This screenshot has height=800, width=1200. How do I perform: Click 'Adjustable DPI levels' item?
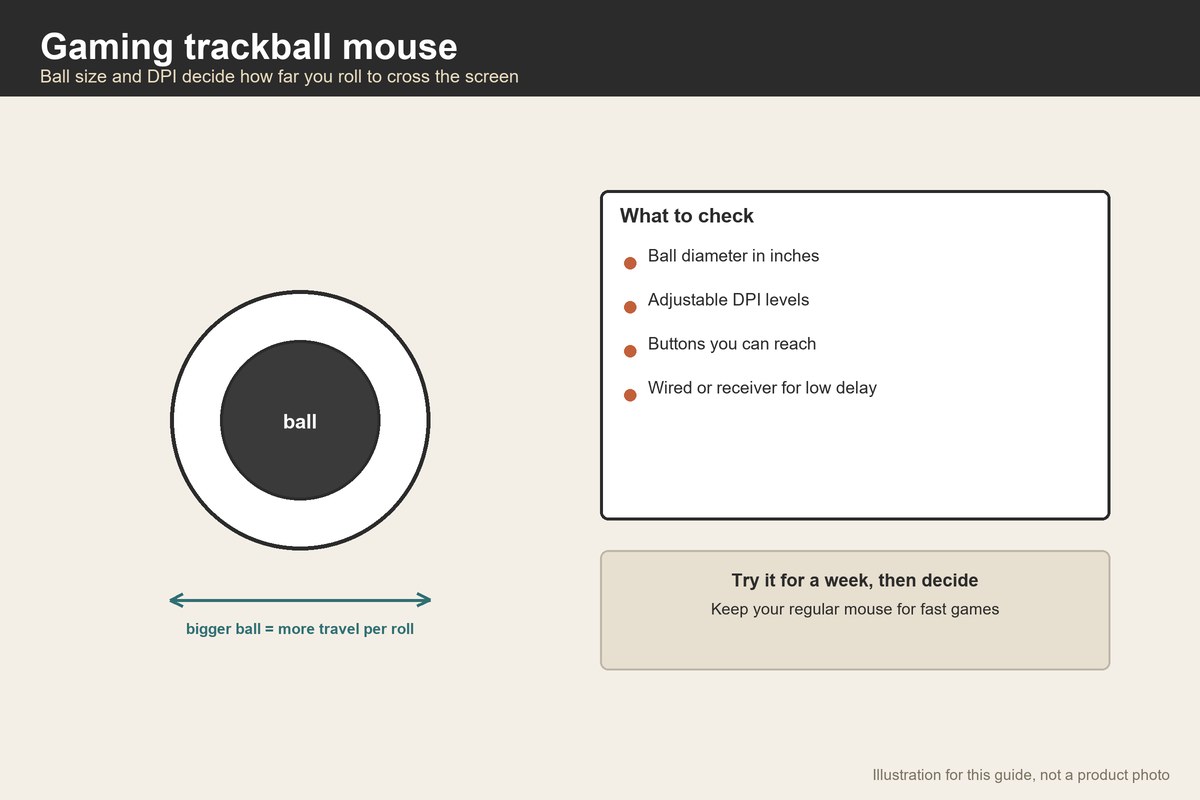(x=728, y=300)
